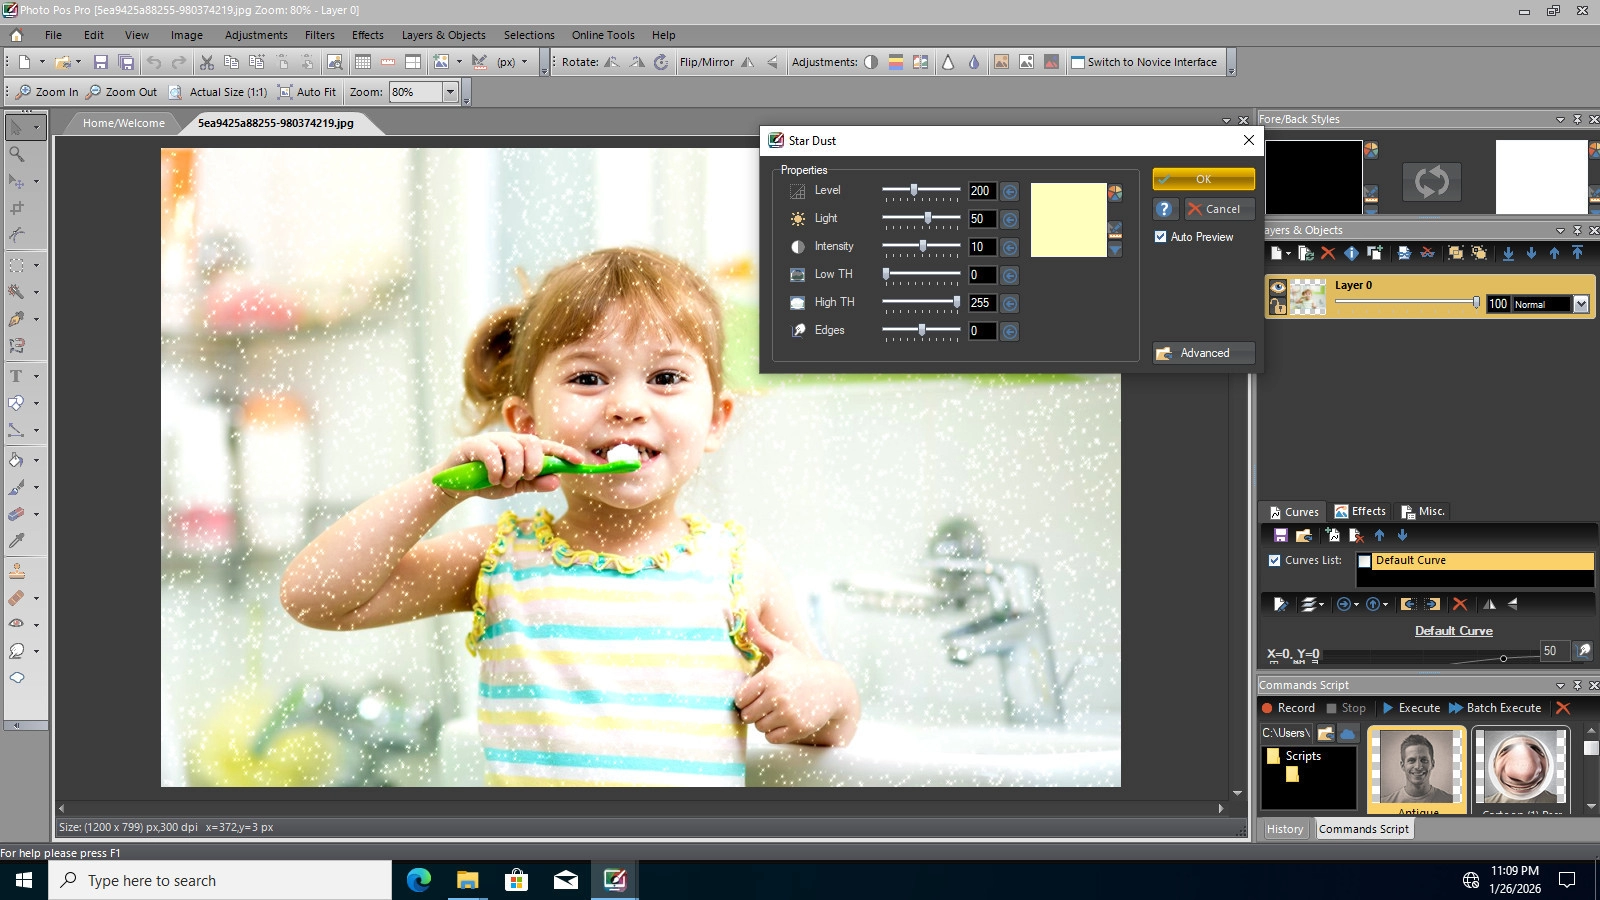Click the Cut scissors icon in the toolbar
This screenshot has height=900, width=1600.
(x=207, y=62)
